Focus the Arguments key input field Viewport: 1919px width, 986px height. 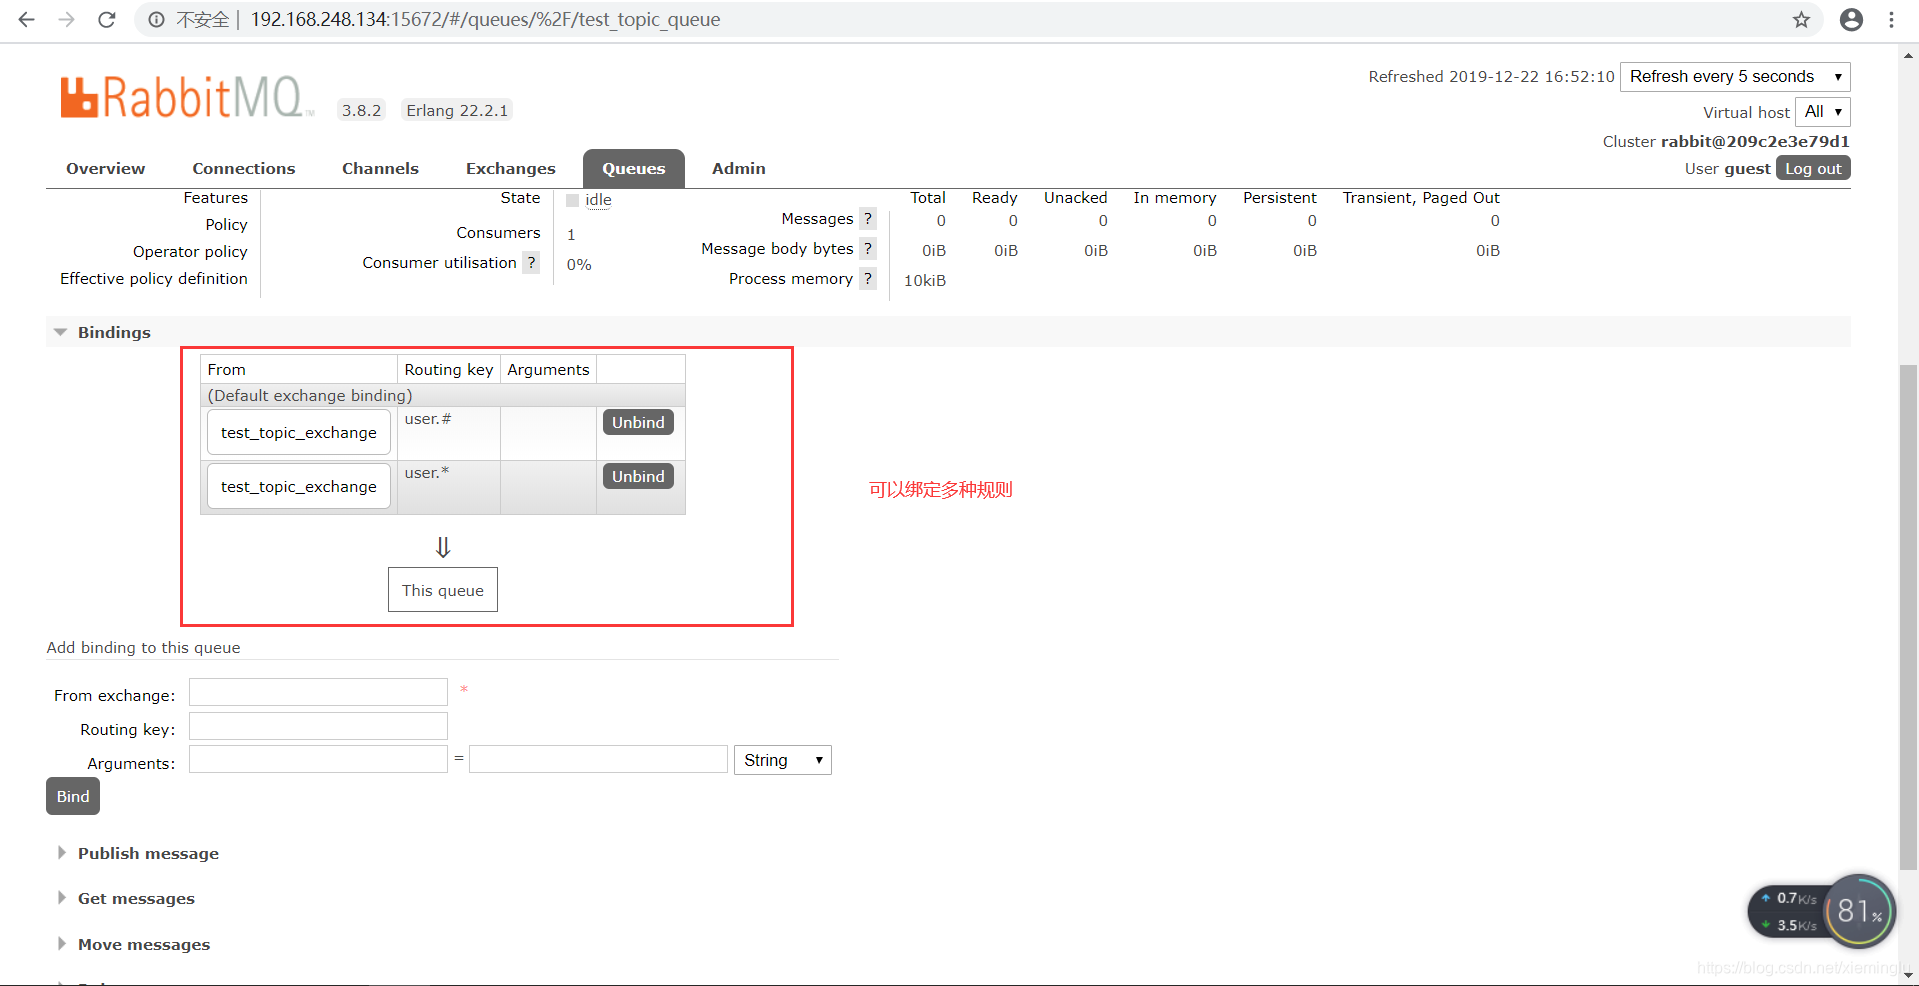[318, 759]
